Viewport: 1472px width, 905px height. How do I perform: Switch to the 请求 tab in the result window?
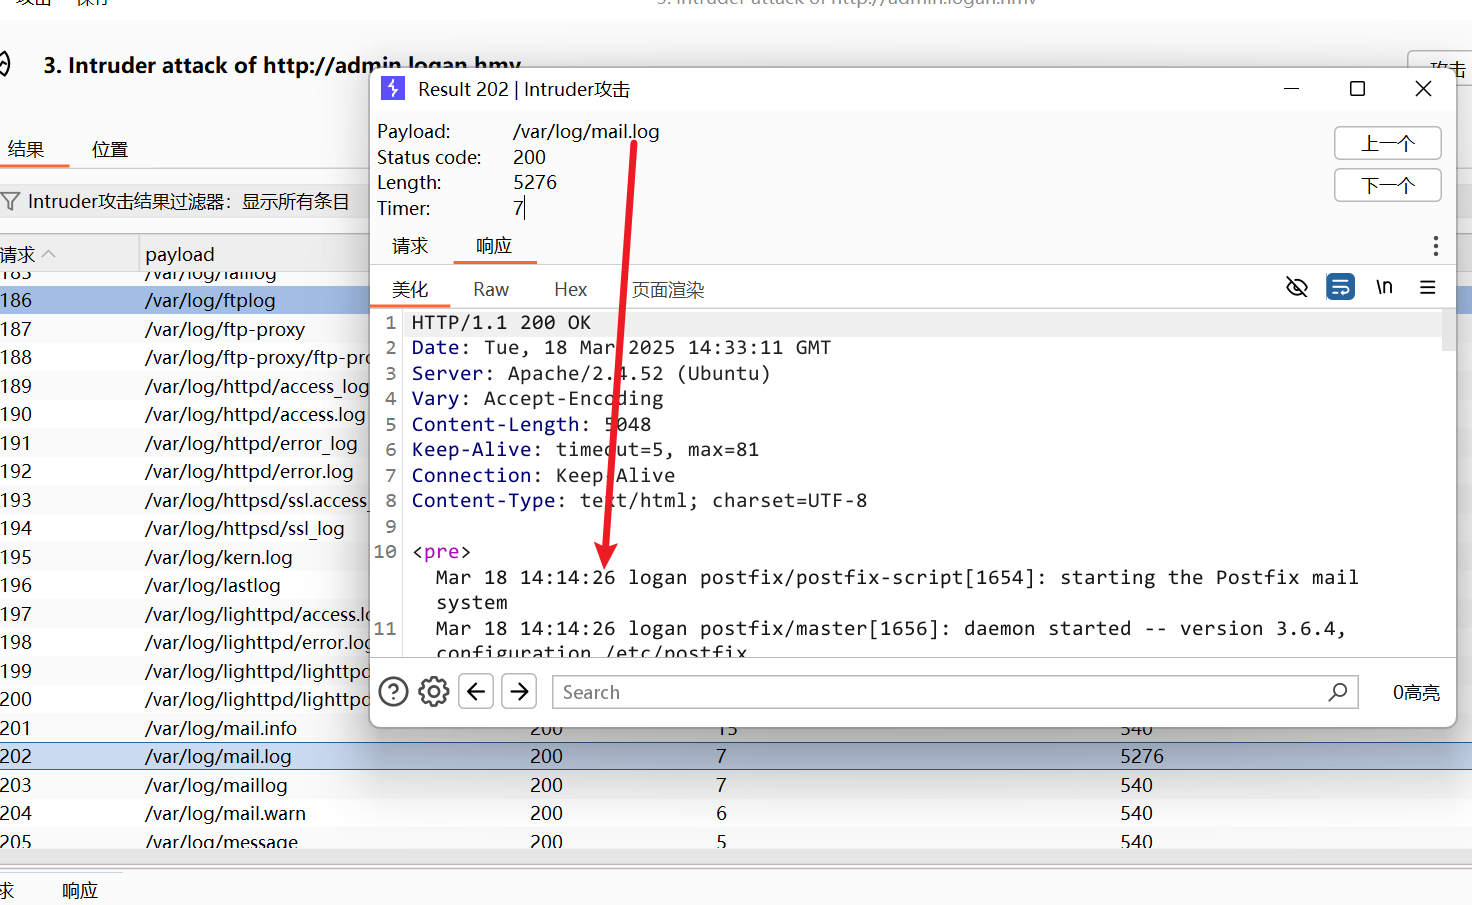coord(410,246)
